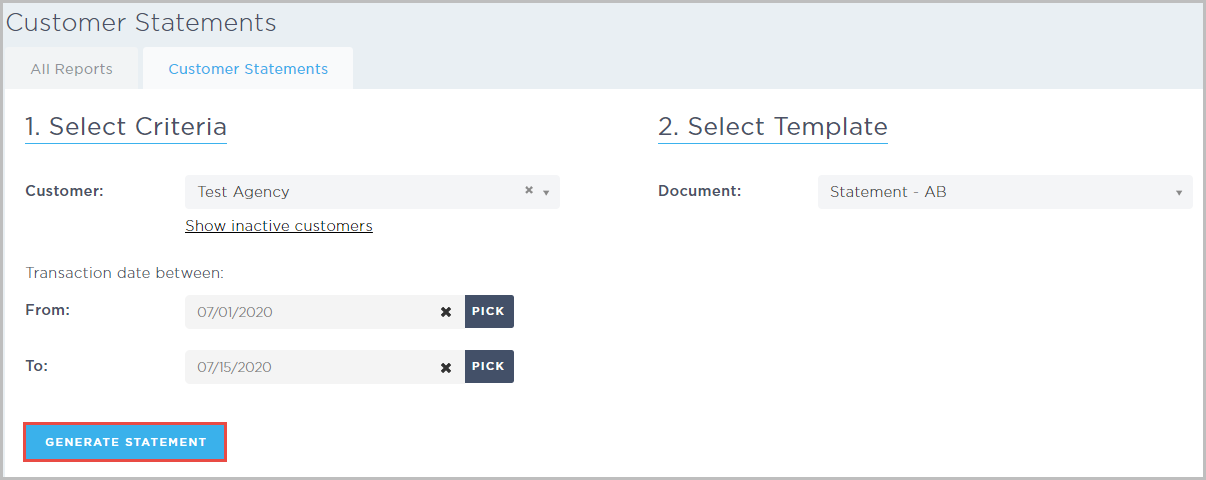Click the From date field
Viewport: 1206px width, 480px height.
coord(310,312)
